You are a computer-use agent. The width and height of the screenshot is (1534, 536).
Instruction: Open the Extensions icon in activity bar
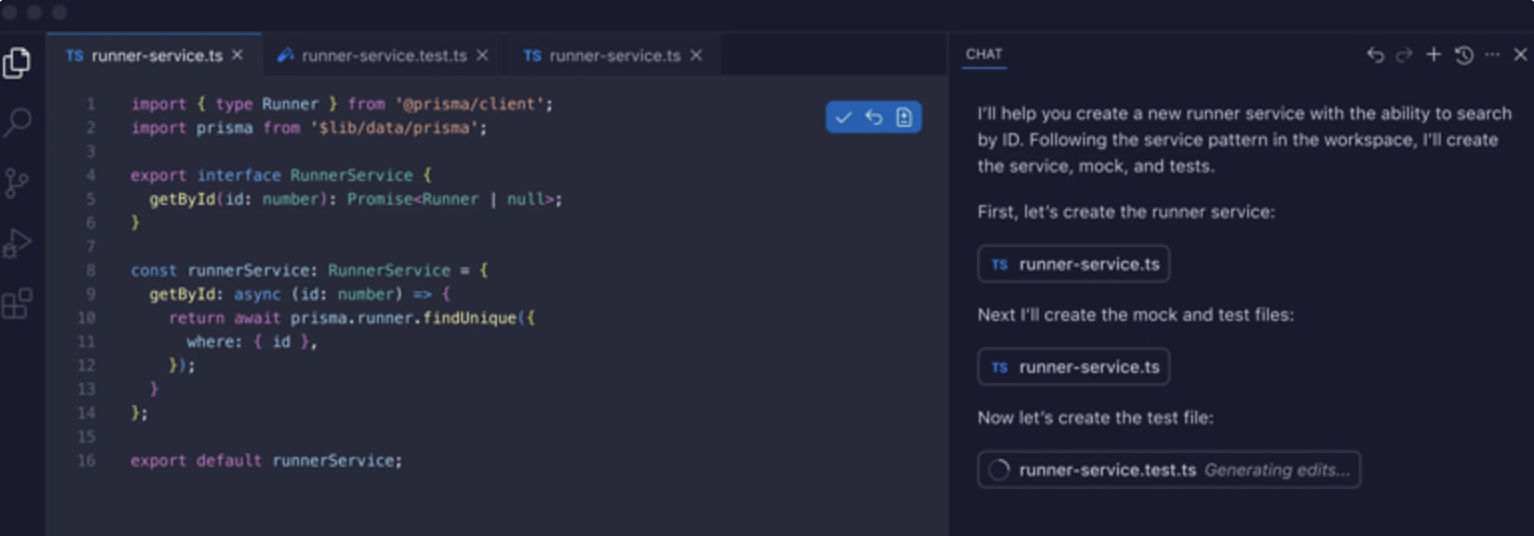pyautogui.click(x=17, y=303)
